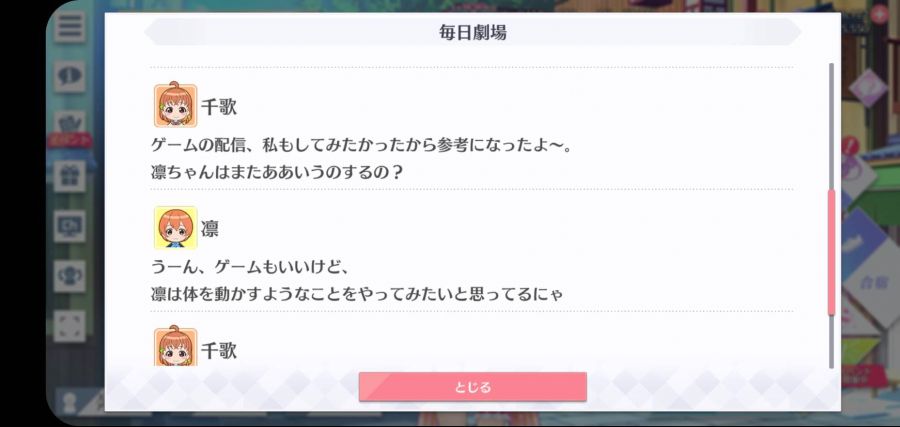Toggle fullscreen with the four-corner icon
This screenshot has height=427, width=900.
[70, 326]
